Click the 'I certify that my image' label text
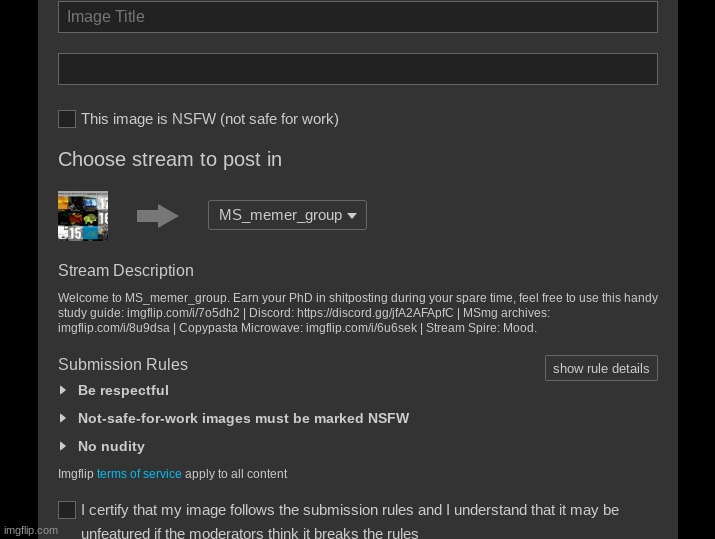Image resolution: width=715 pixels, height=539 pixels. coord(349,510)
